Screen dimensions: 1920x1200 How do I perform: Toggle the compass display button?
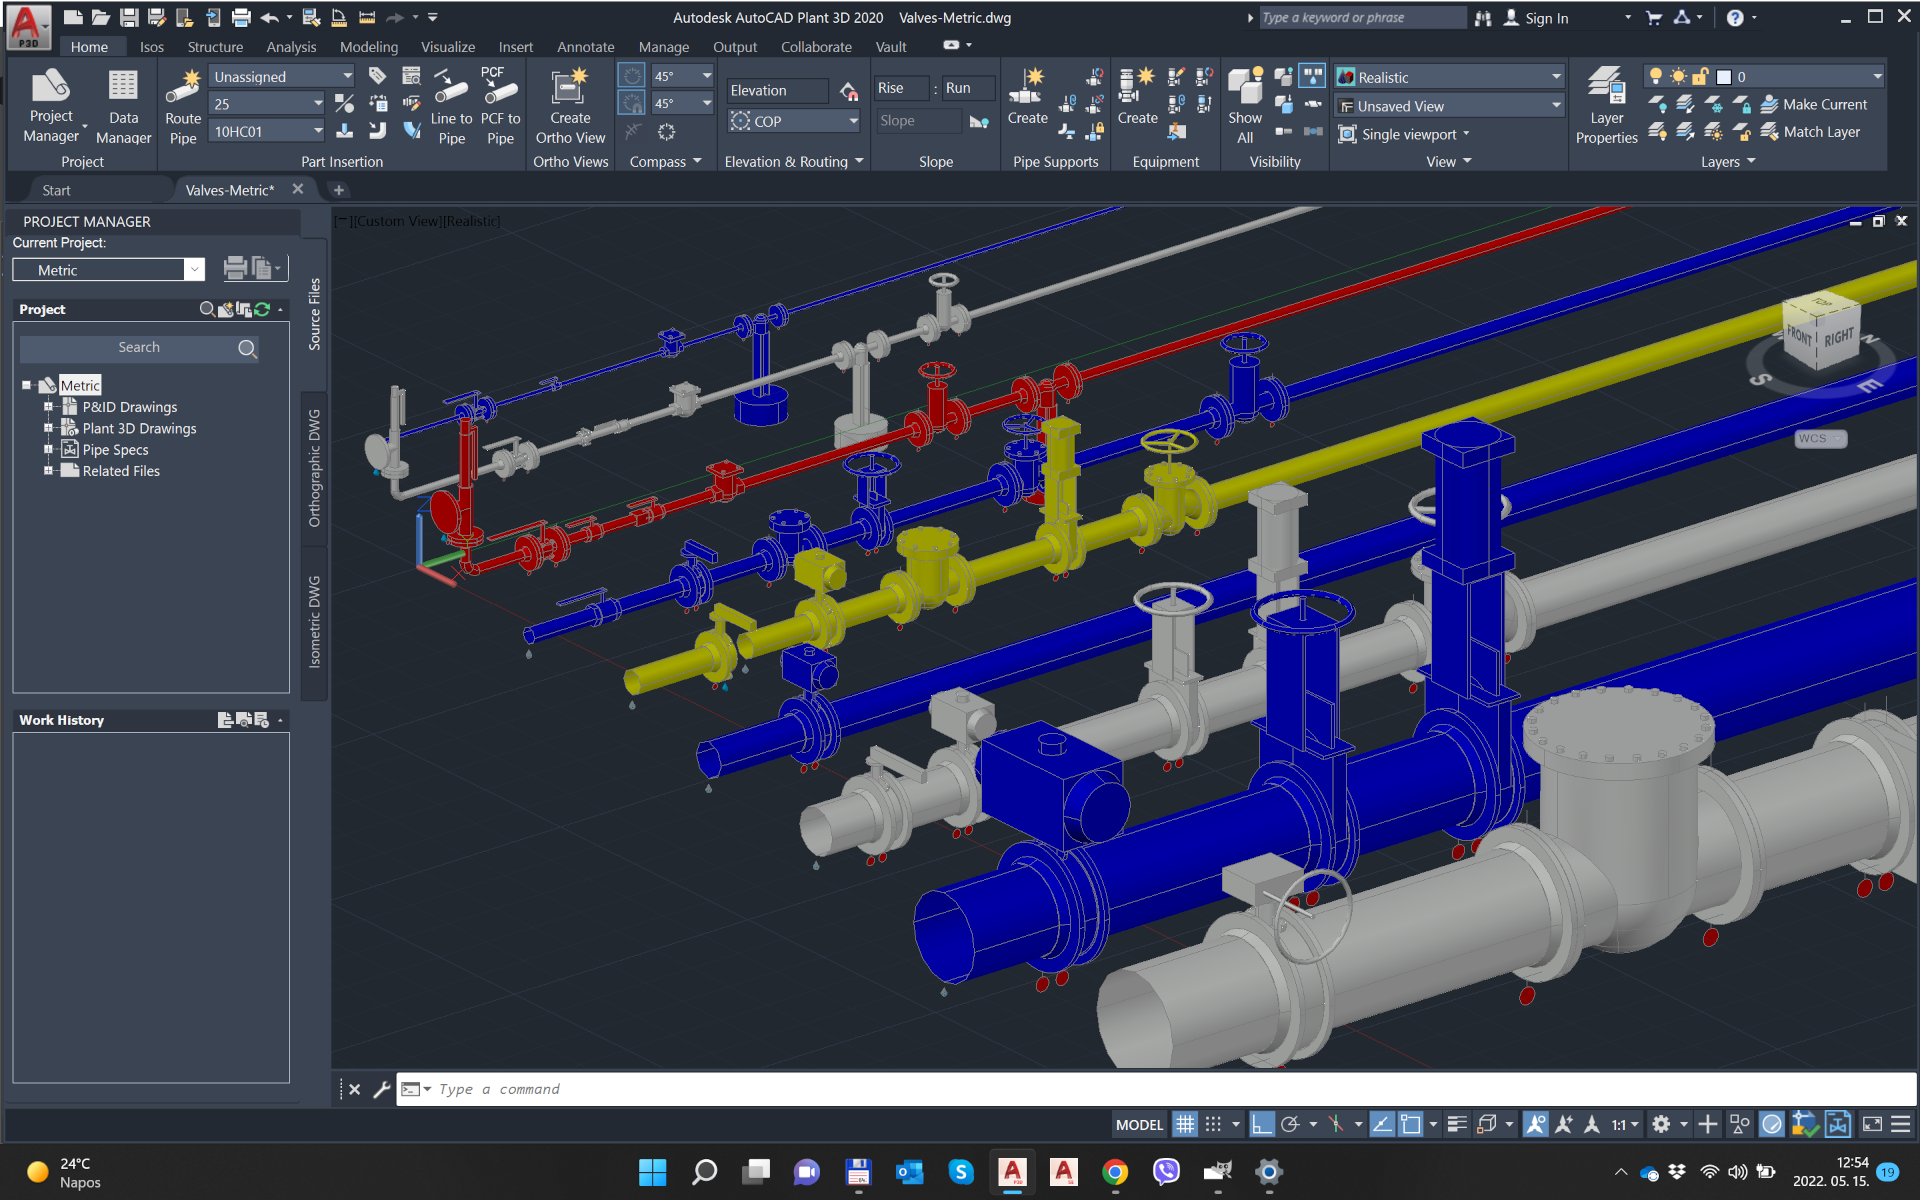click(x=632, y=76)
